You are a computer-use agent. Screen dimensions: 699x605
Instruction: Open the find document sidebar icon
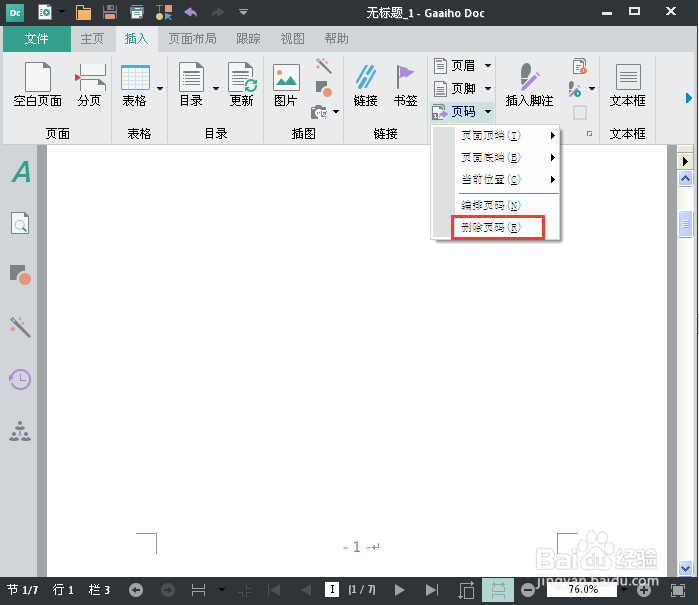[x=20, y=223]
